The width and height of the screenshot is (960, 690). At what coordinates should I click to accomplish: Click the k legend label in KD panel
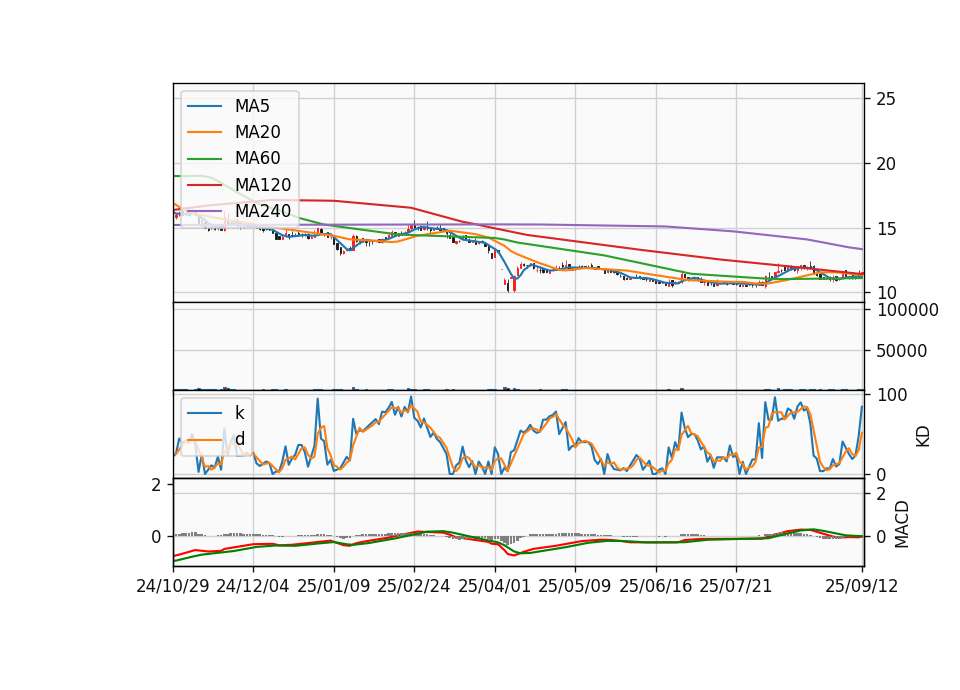pyautogui.click(x=239, y=413)
